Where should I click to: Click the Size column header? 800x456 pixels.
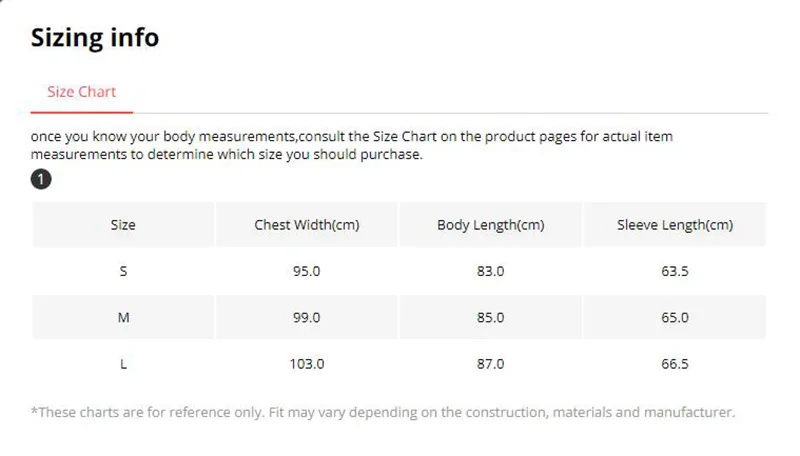(123, 225)
